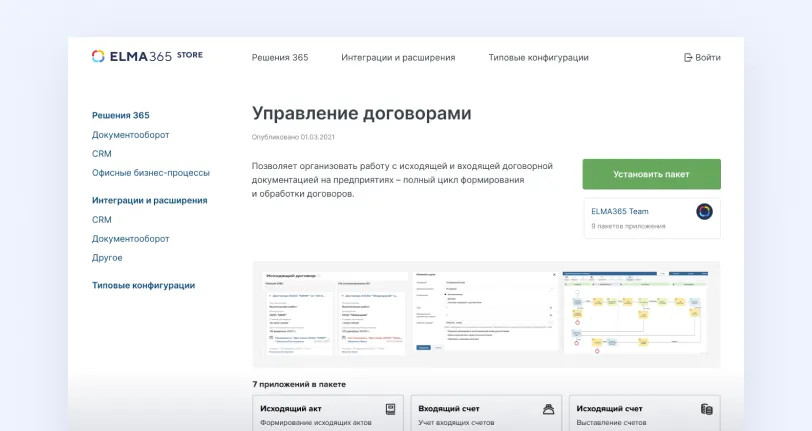Open Офисные бизнес-процессы sidebar link
The image size is (812, 431).
(x=151, y=173)
